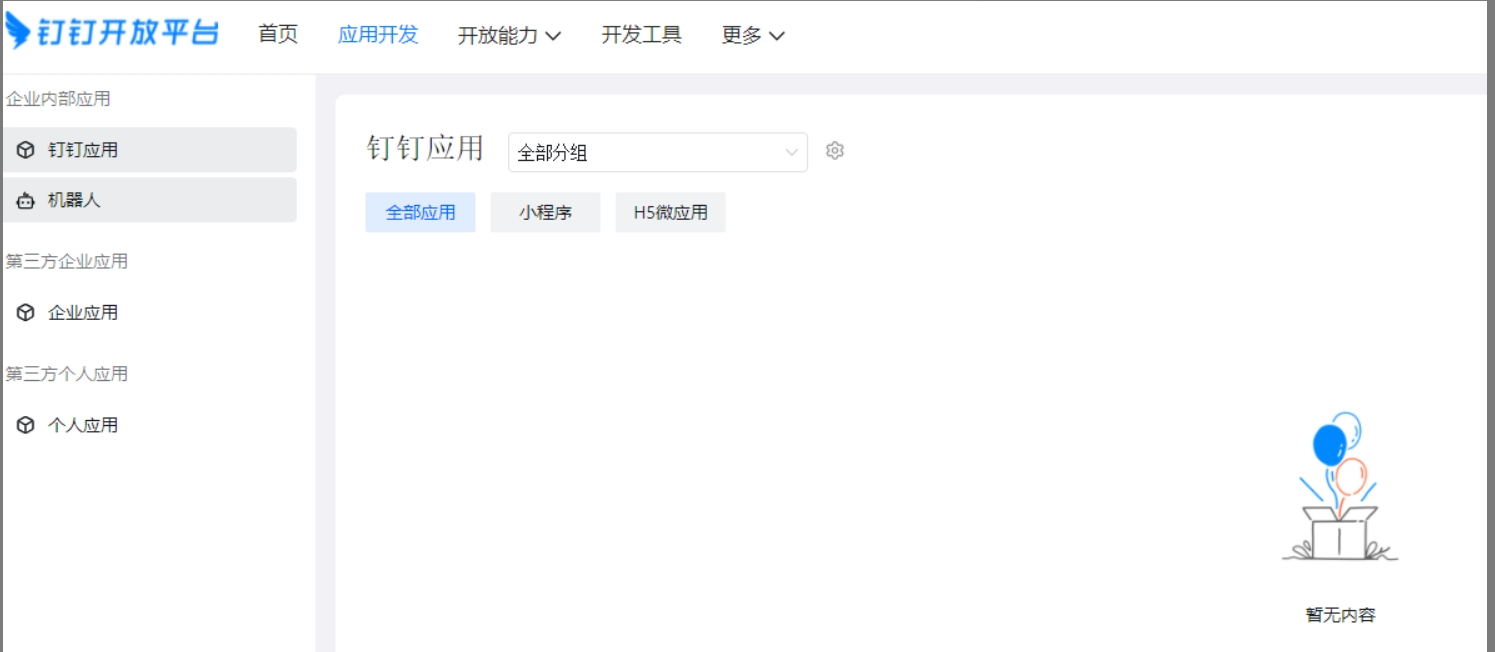Select the 小程序 filter tab
Image resolution: width=1495 pixels, height=652 pixels.
545,212
